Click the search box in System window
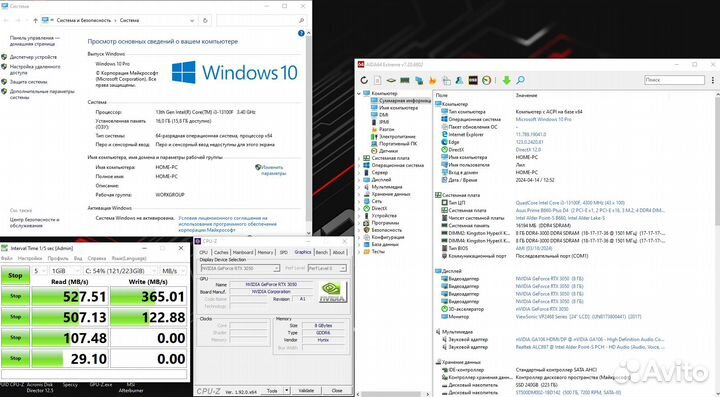This screenshot has width=720, height=397. tap(260, 20)
